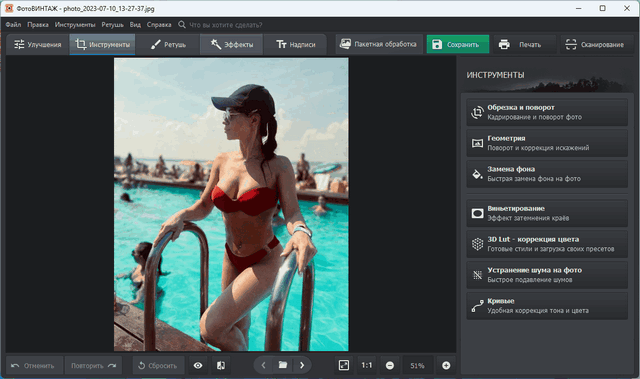Open 3D Lut коррекция цвета tool
The image size is (640, 379).
(547, 244)
